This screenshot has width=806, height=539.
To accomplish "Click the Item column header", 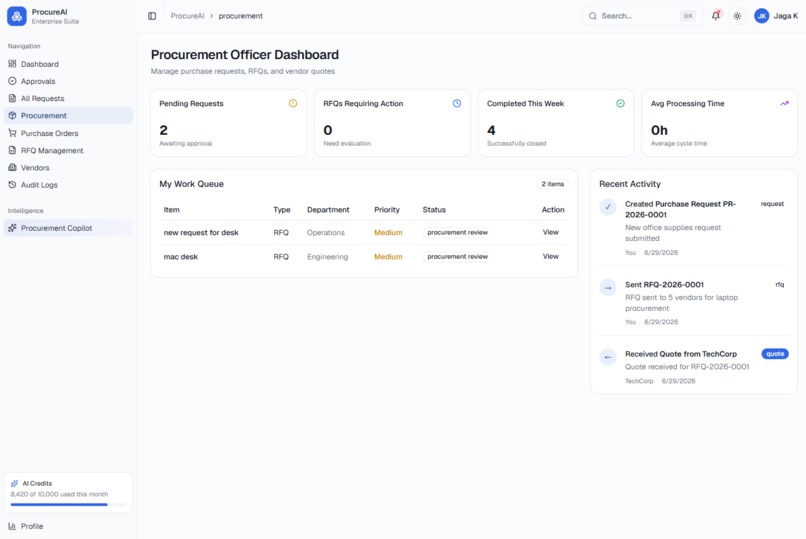I will coord(171,210).
